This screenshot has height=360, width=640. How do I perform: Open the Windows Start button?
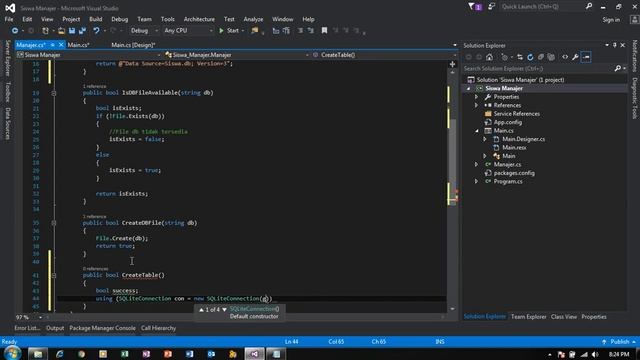click(x=12, y=353)
